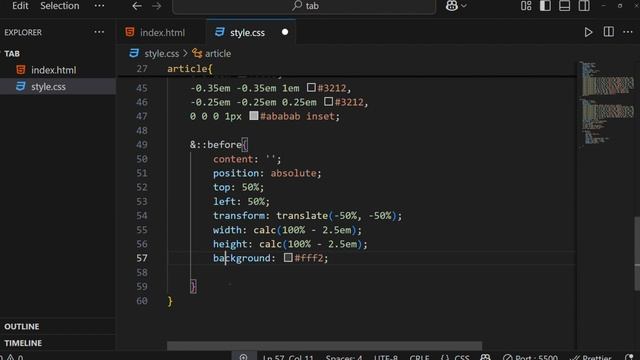Toggle the bottom panel visibility
Viewport: 640px width, 360px height.
click(x=564, y=6)
